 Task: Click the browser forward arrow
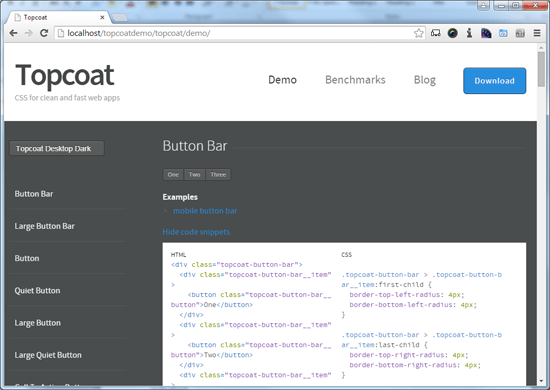29,33
